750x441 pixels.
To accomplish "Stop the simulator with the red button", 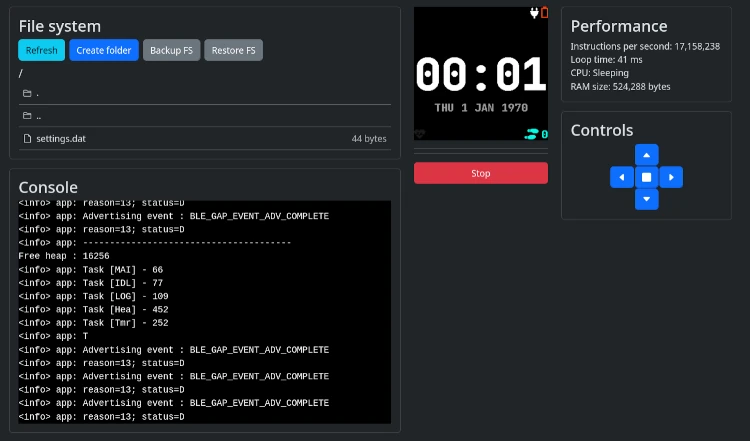I will 480,173.
